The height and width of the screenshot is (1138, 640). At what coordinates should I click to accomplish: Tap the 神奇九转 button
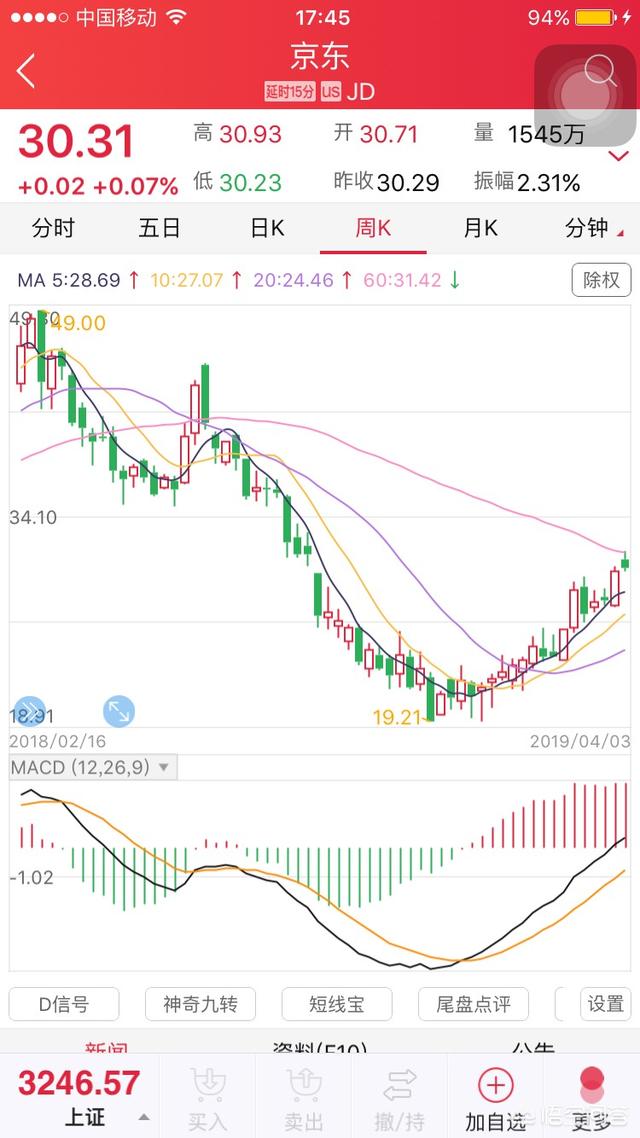click(x=200, y=1004)
